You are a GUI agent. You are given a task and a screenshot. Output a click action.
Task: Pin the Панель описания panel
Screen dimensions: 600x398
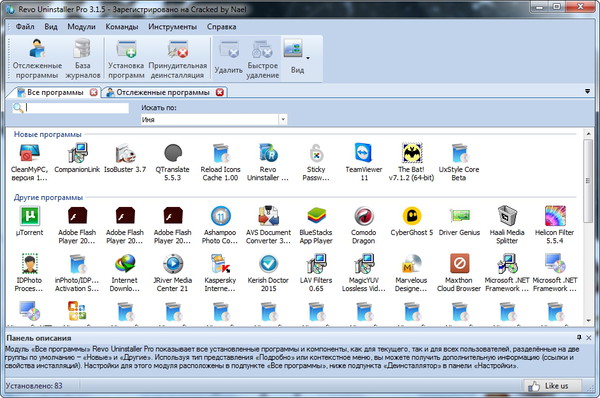[x=579, y=338]
